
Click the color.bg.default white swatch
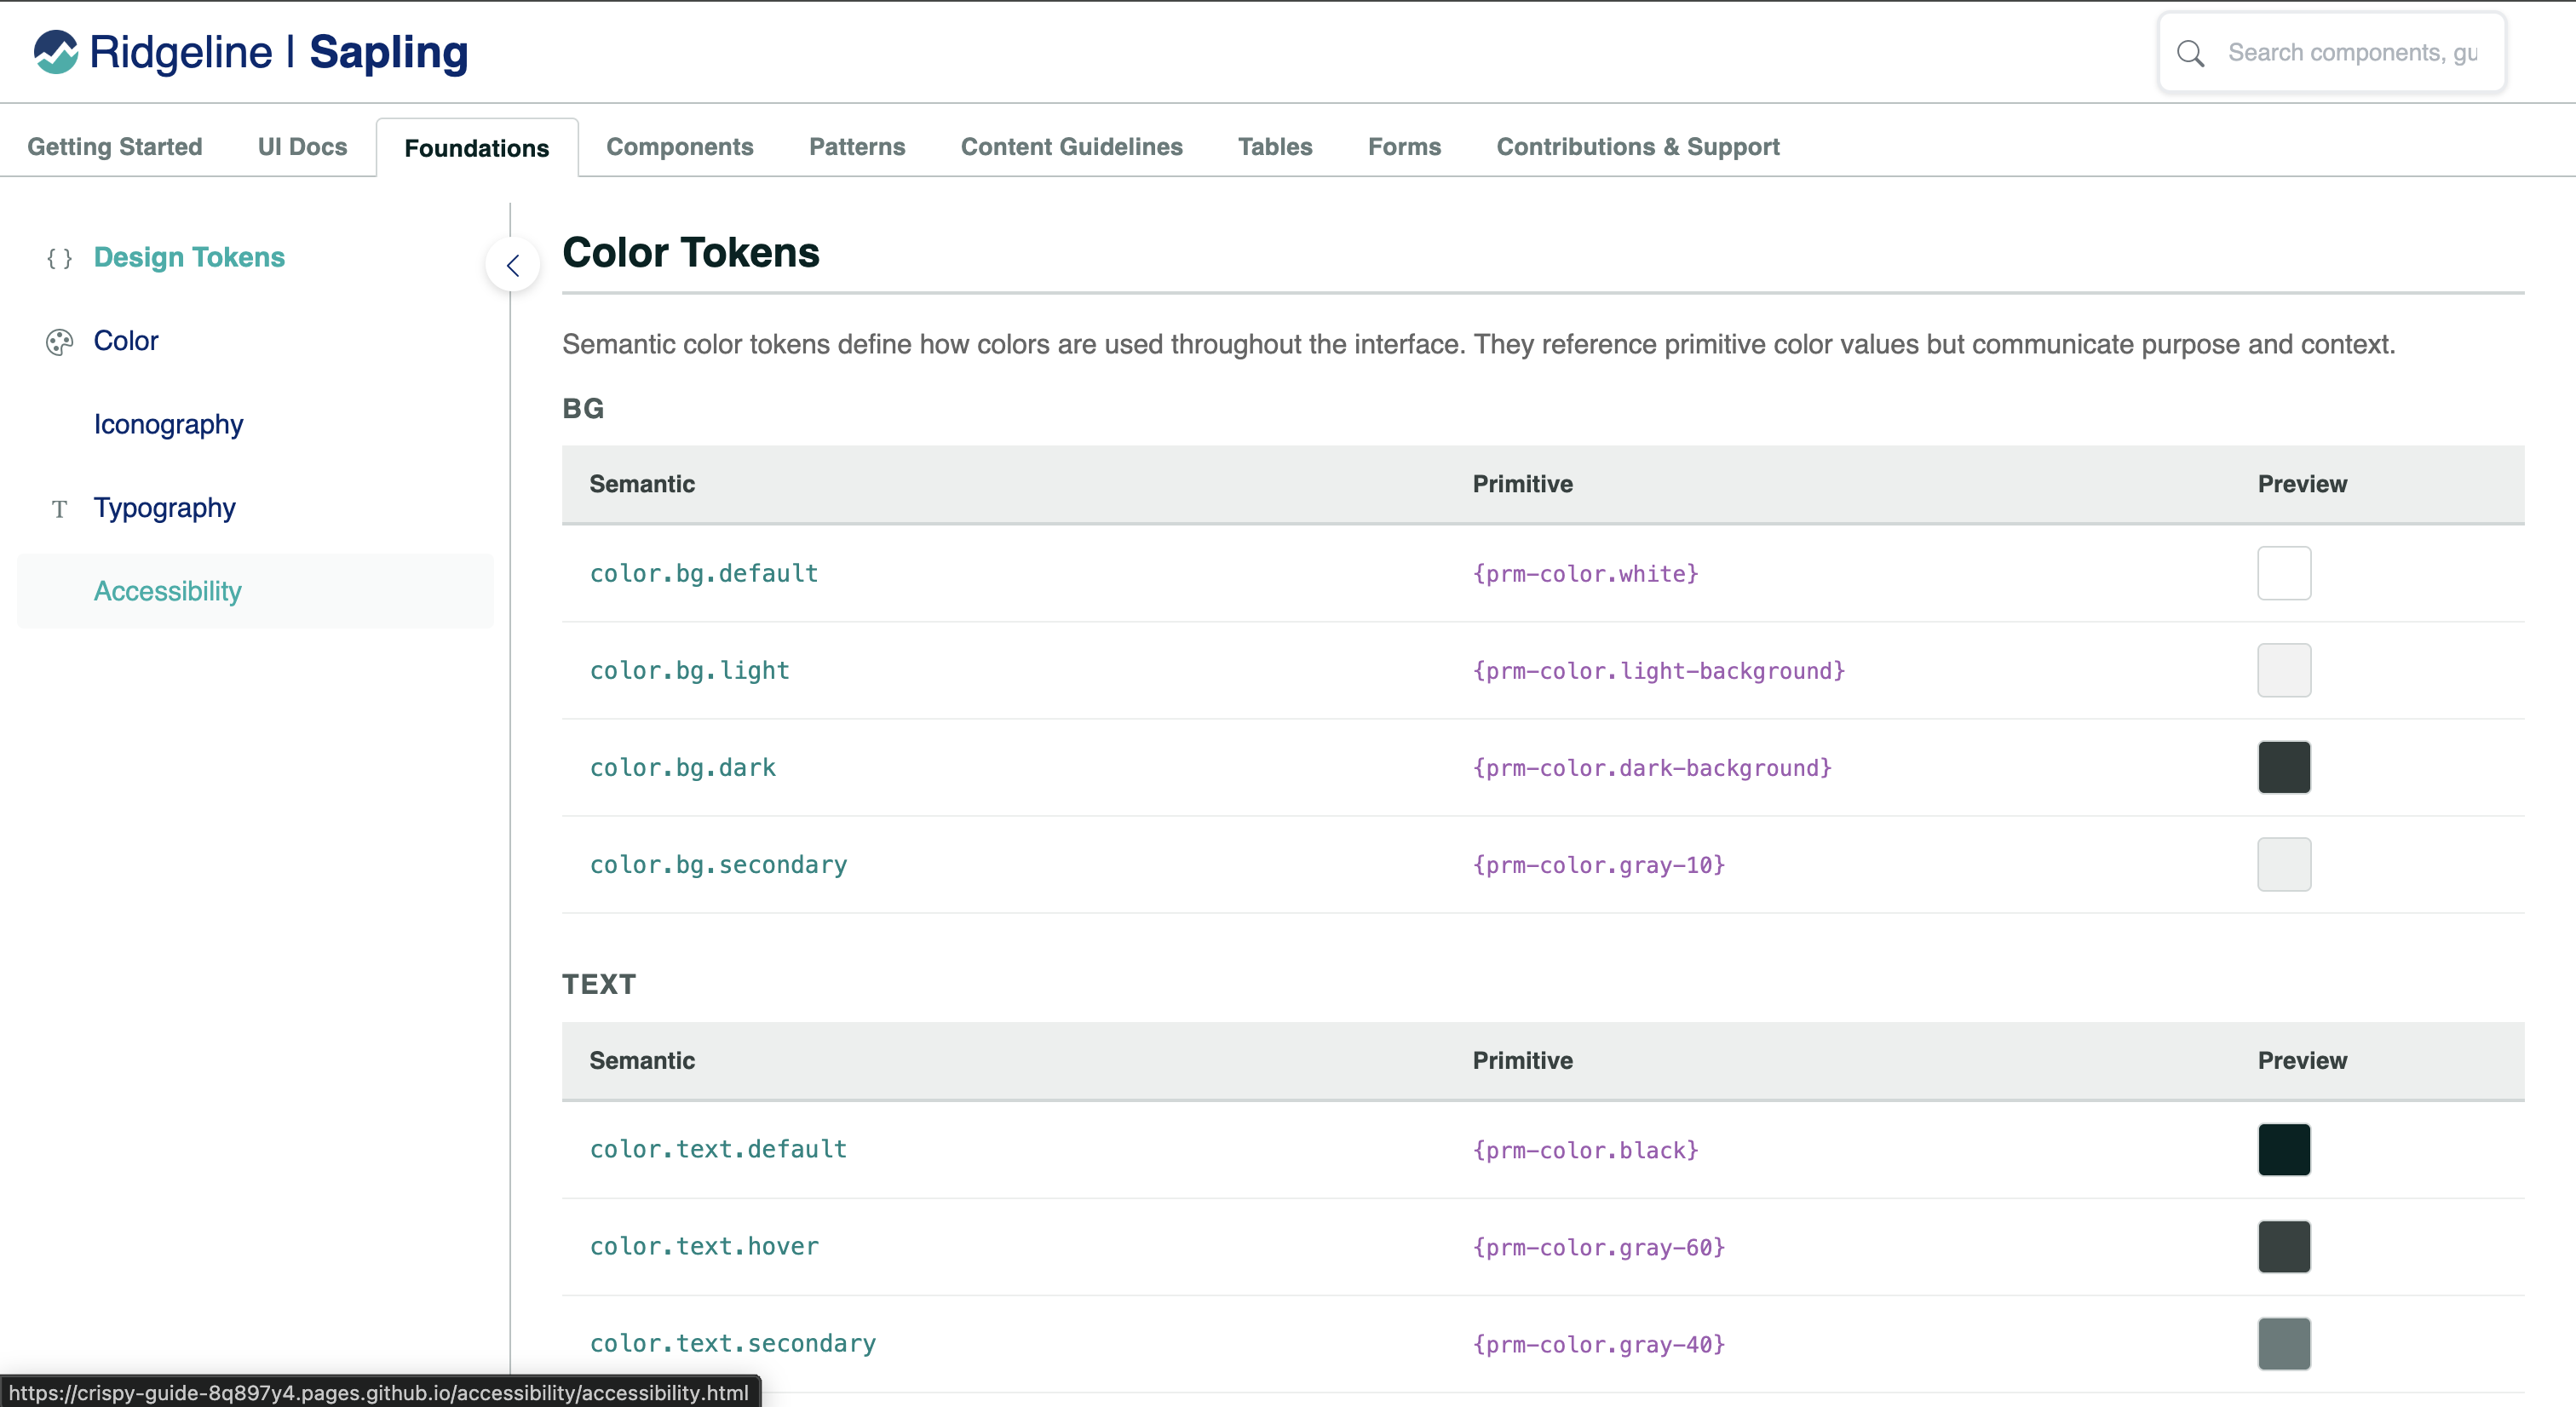tap(2284, 573)
